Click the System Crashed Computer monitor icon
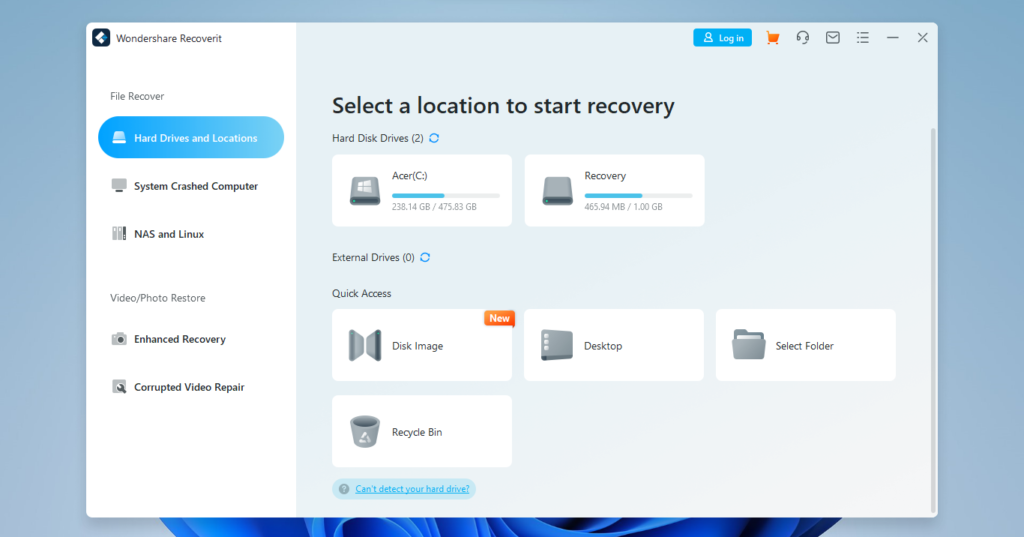1024x537 pixels. tap(119, 186)
